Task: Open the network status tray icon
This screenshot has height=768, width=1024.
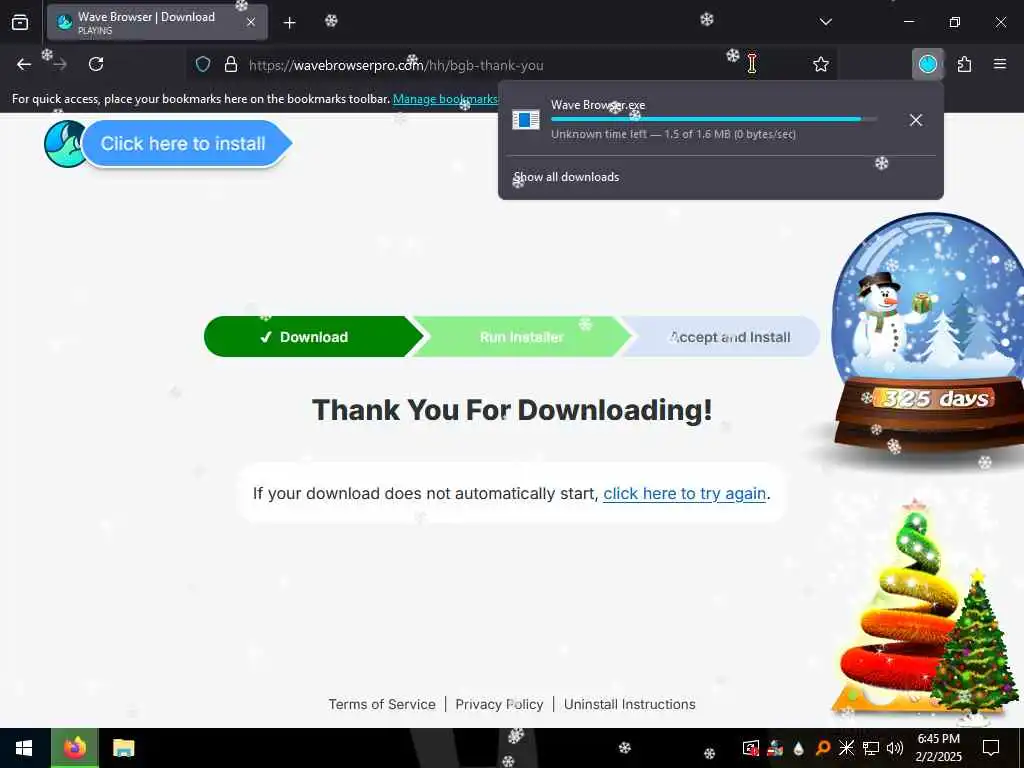Action: pos(871,748)
